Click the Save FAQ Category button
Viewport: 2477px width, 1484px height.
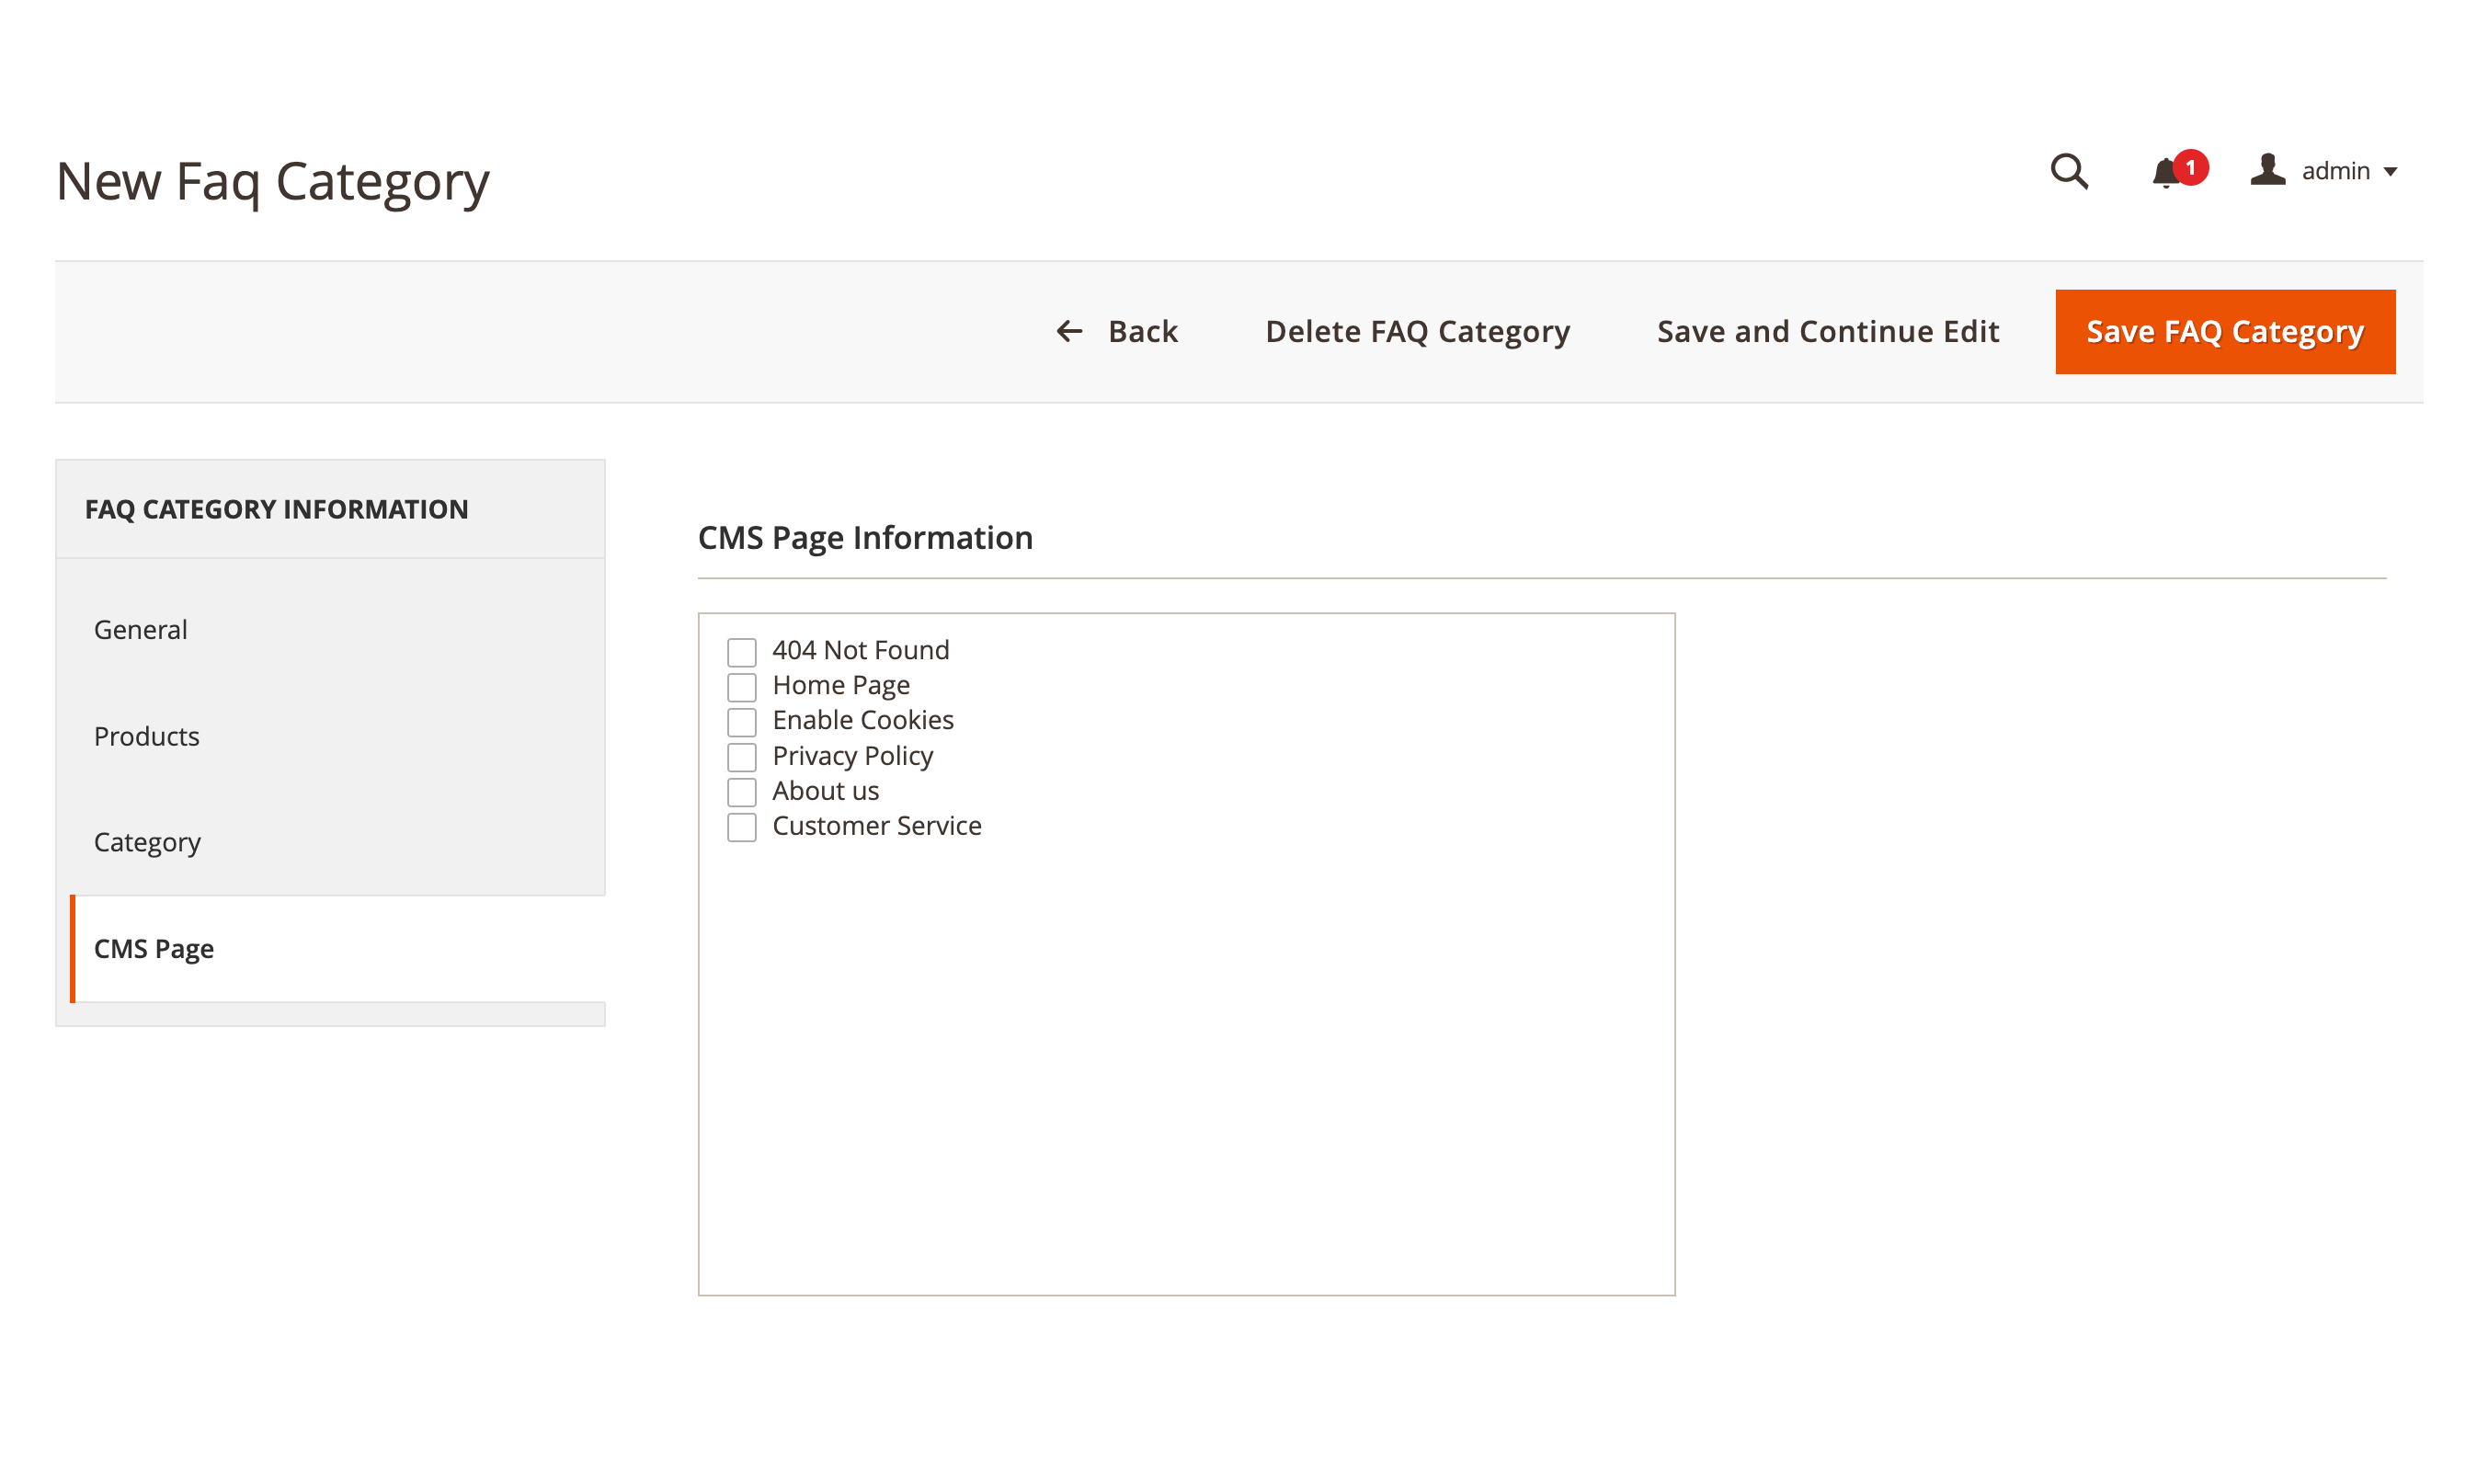(x=2224, y=332)
